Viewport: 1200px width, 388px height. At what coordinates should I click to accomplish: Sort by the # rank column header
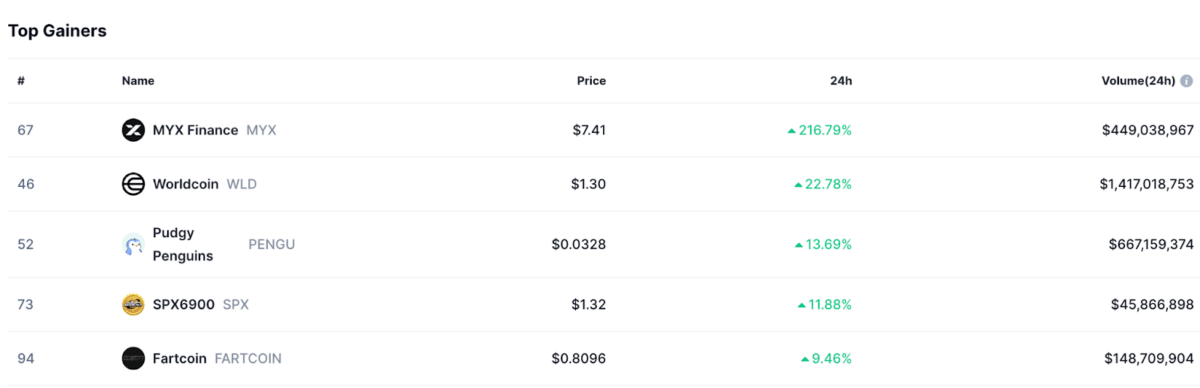coord(21,81)
